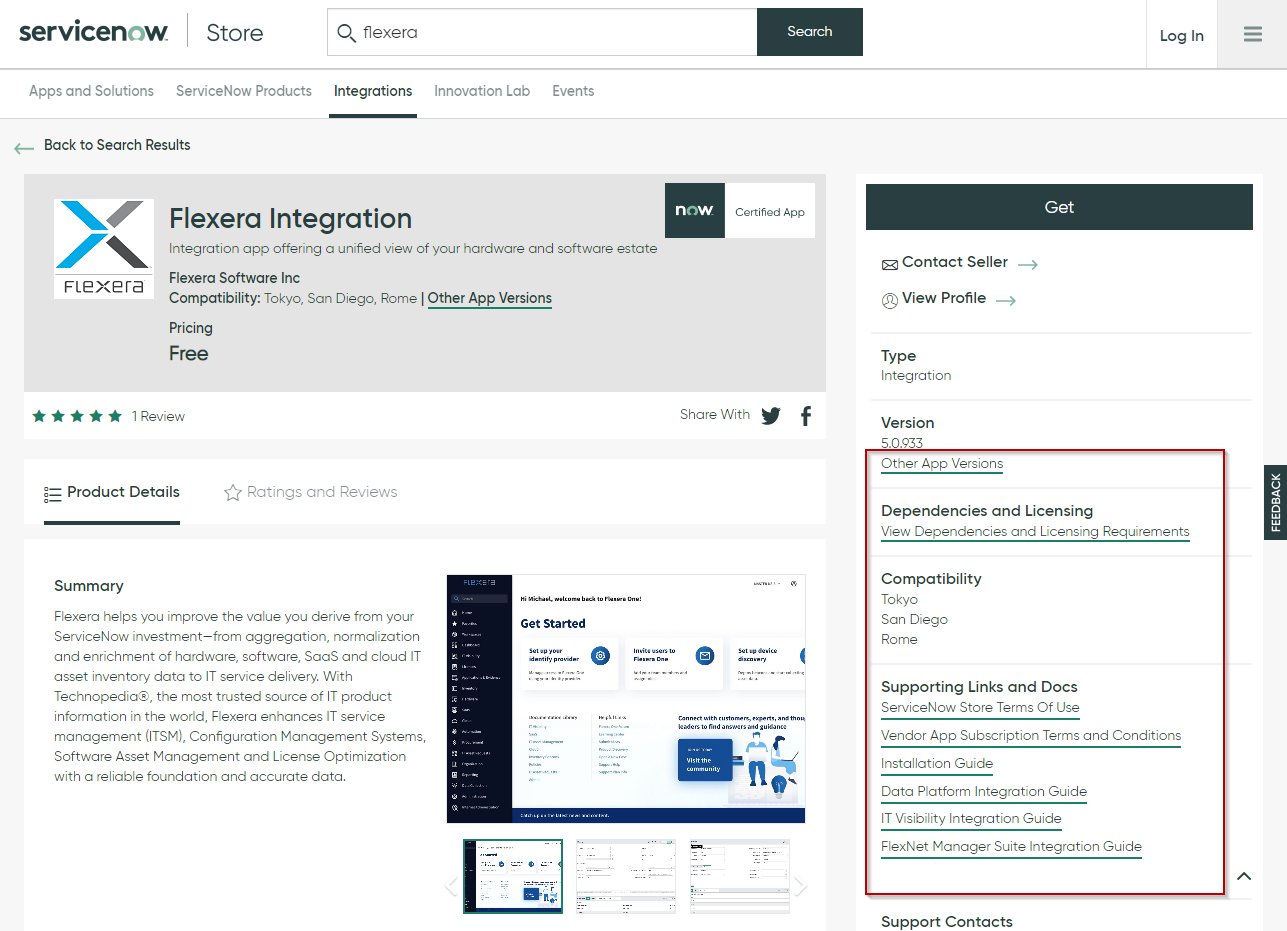Click the version number 5.0.933
1287x931 pixels.
[x=902, y=443]
